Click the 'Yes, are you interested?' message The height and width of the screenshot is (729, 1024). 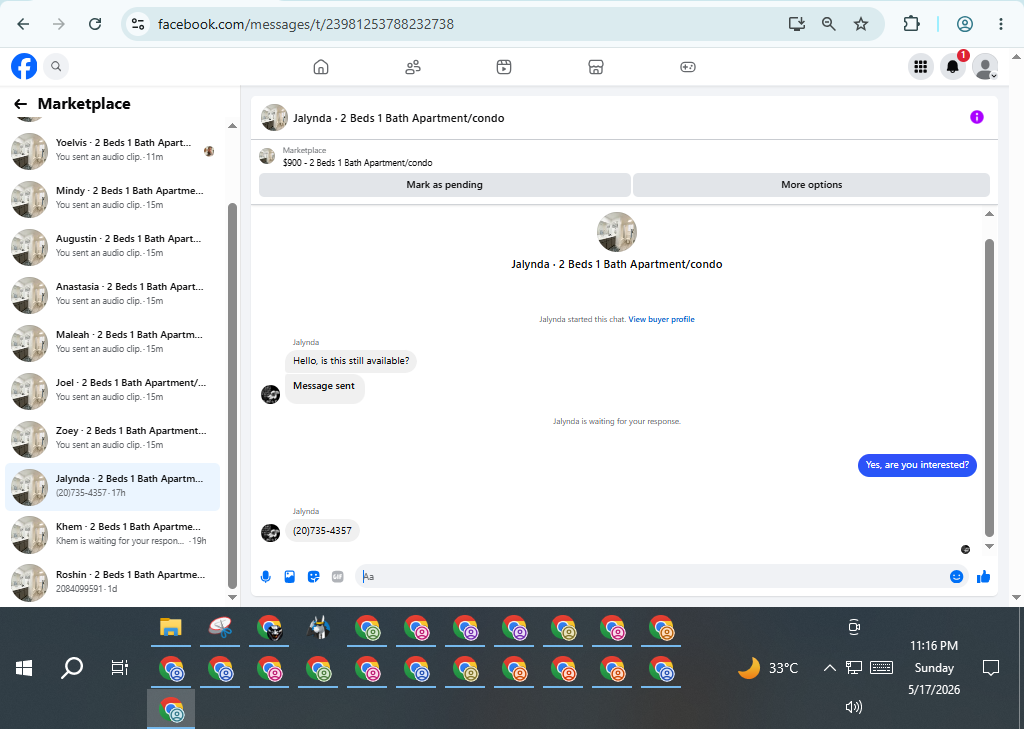[917, 465]
